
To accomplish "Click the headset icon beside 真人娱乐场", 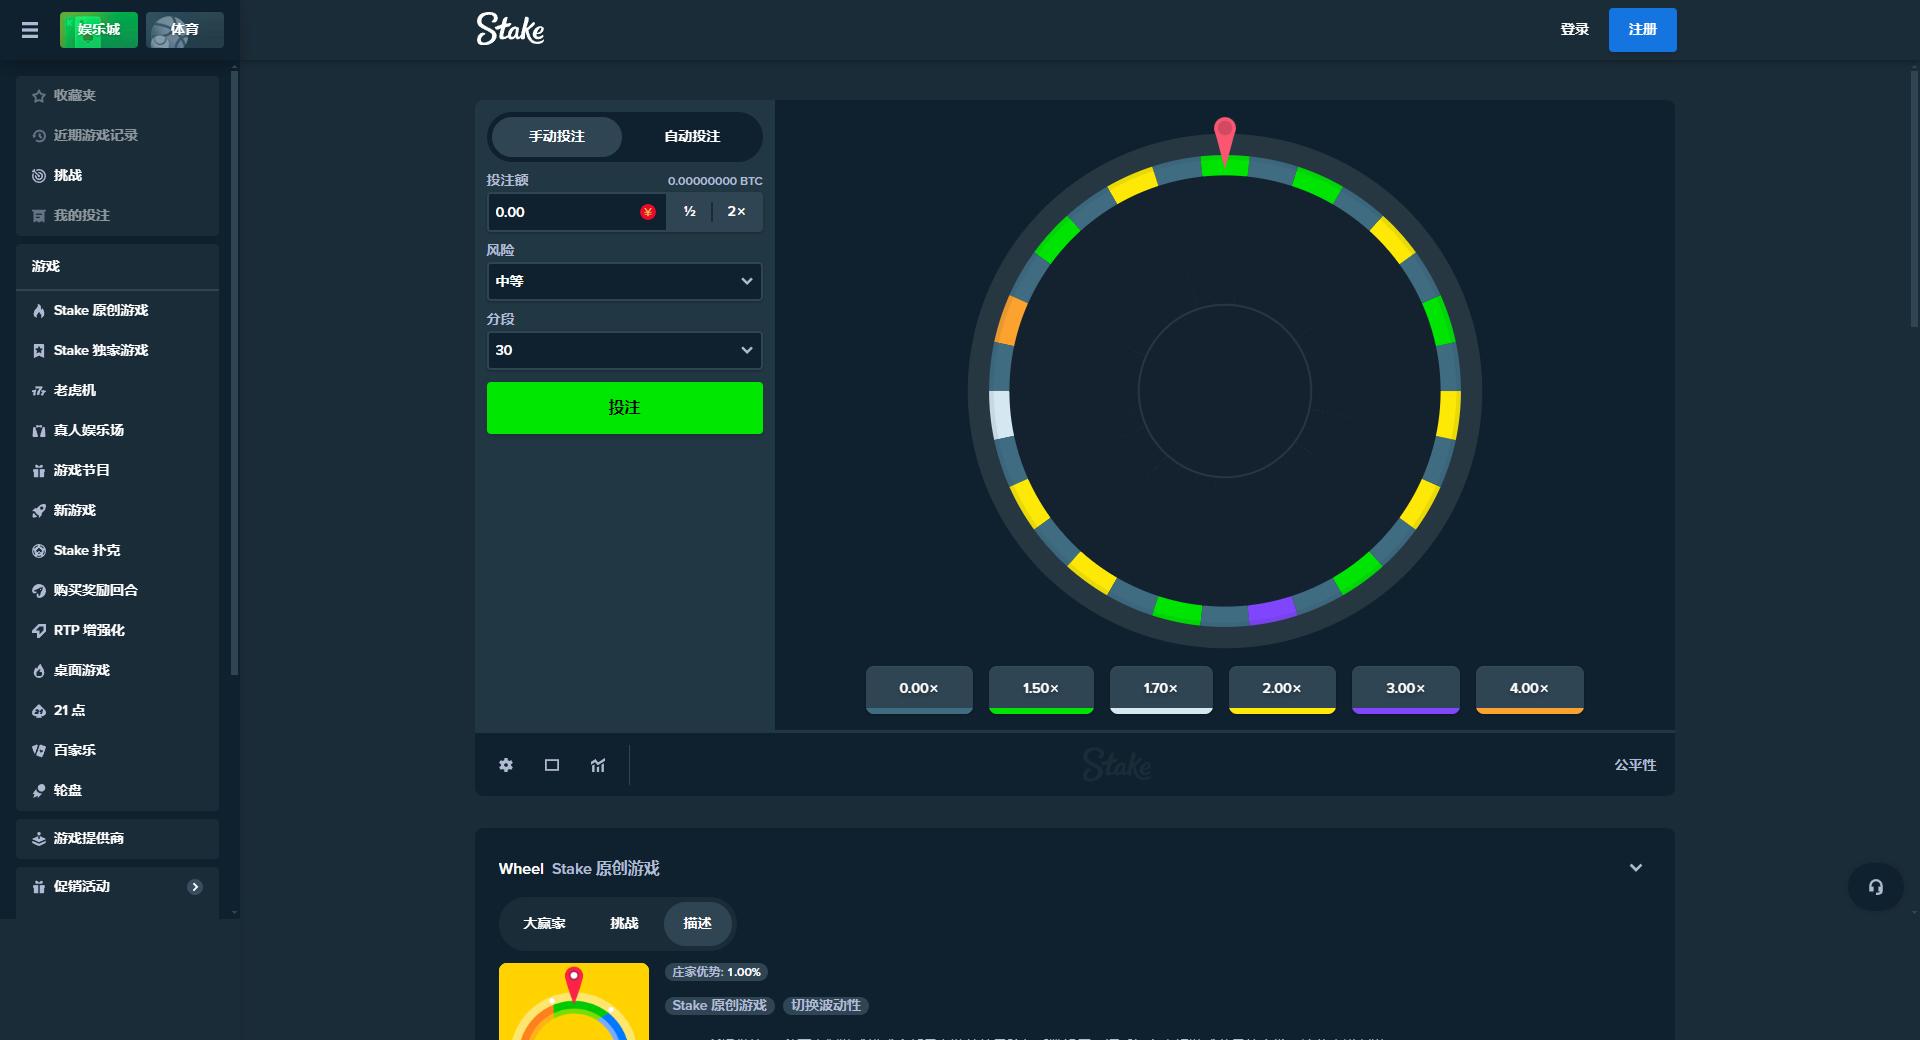I will tap(39, 431).
